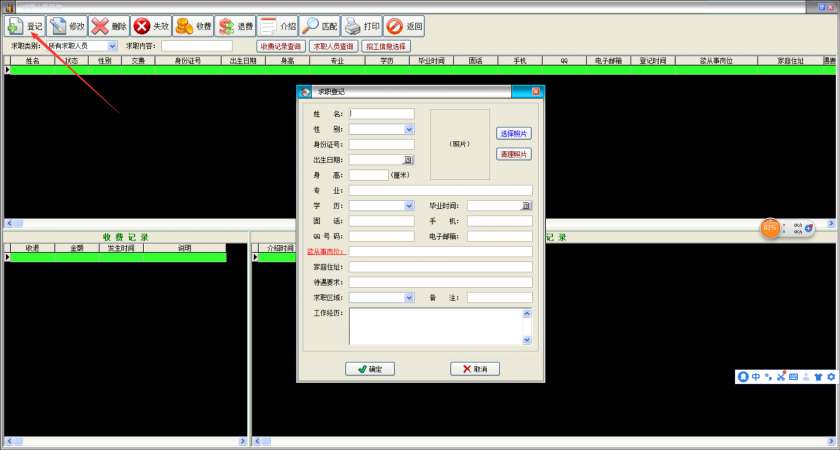Screen dimensions: 840x450
Task: Open the 求职类别 category combo box
Action: click(111, 46)
